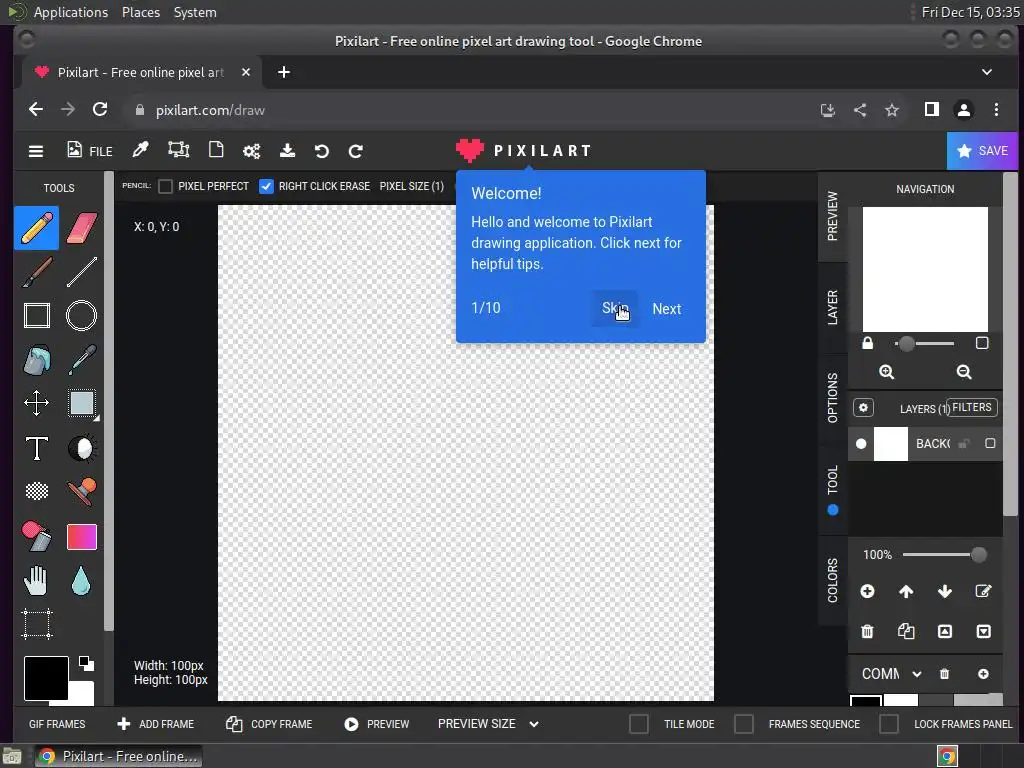
Task: Select the Line tool
Action: click(x=82, y=272)
